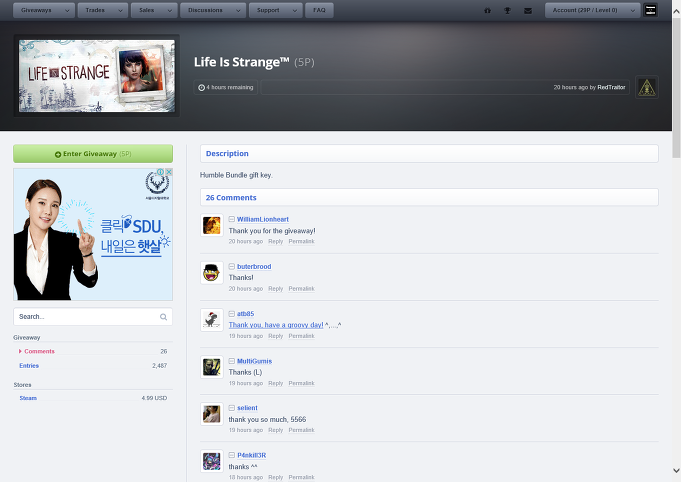Collapse selient's comment
Image resolution: width=681 pixels, height=482 pixels.
click(231, 408)
